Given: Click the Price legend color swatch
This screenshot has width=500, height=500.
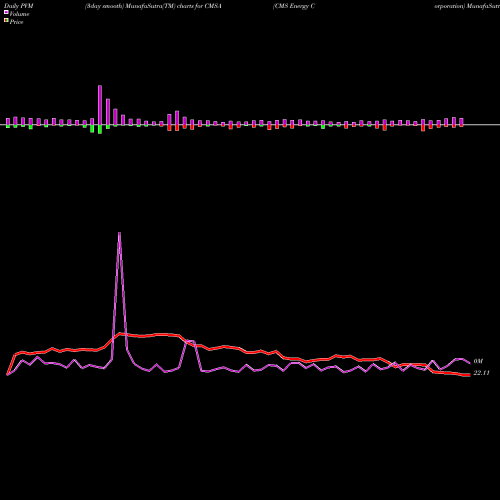Looking at the screenshot, I should (x=6, y=21).
